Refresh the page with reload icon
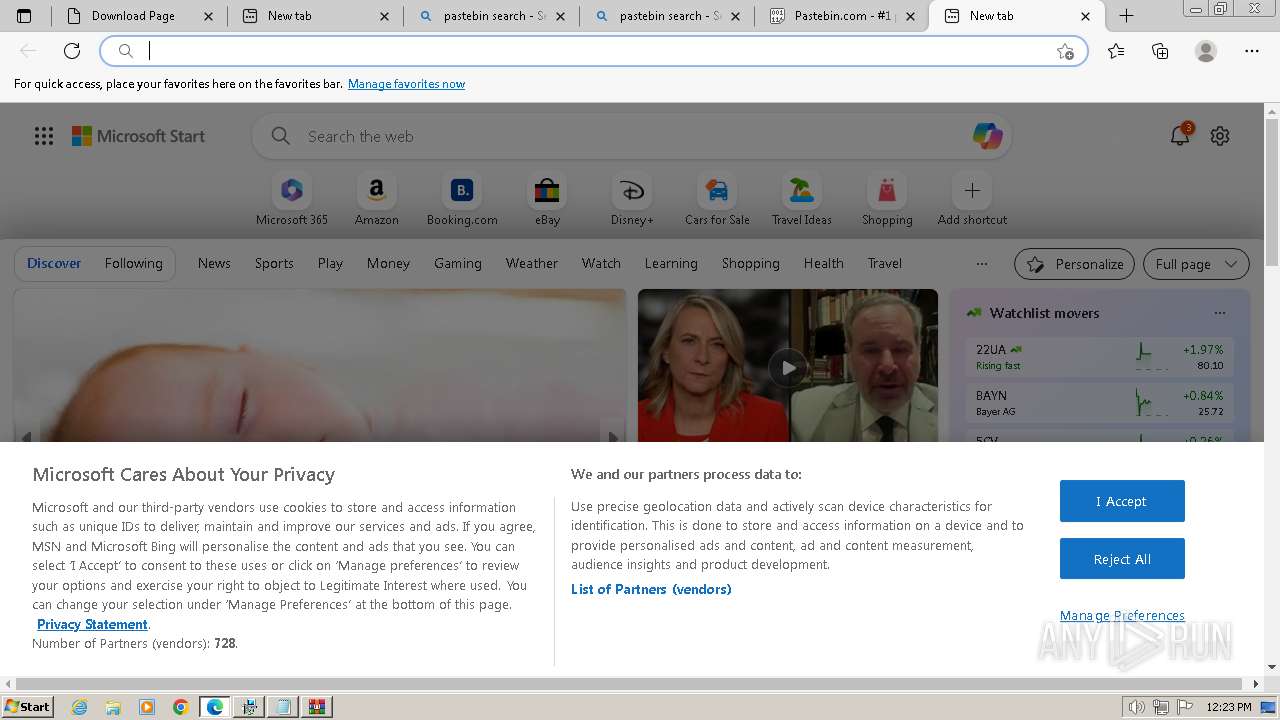Viewport: 1280px width, 720px height. tap(72, 51)
